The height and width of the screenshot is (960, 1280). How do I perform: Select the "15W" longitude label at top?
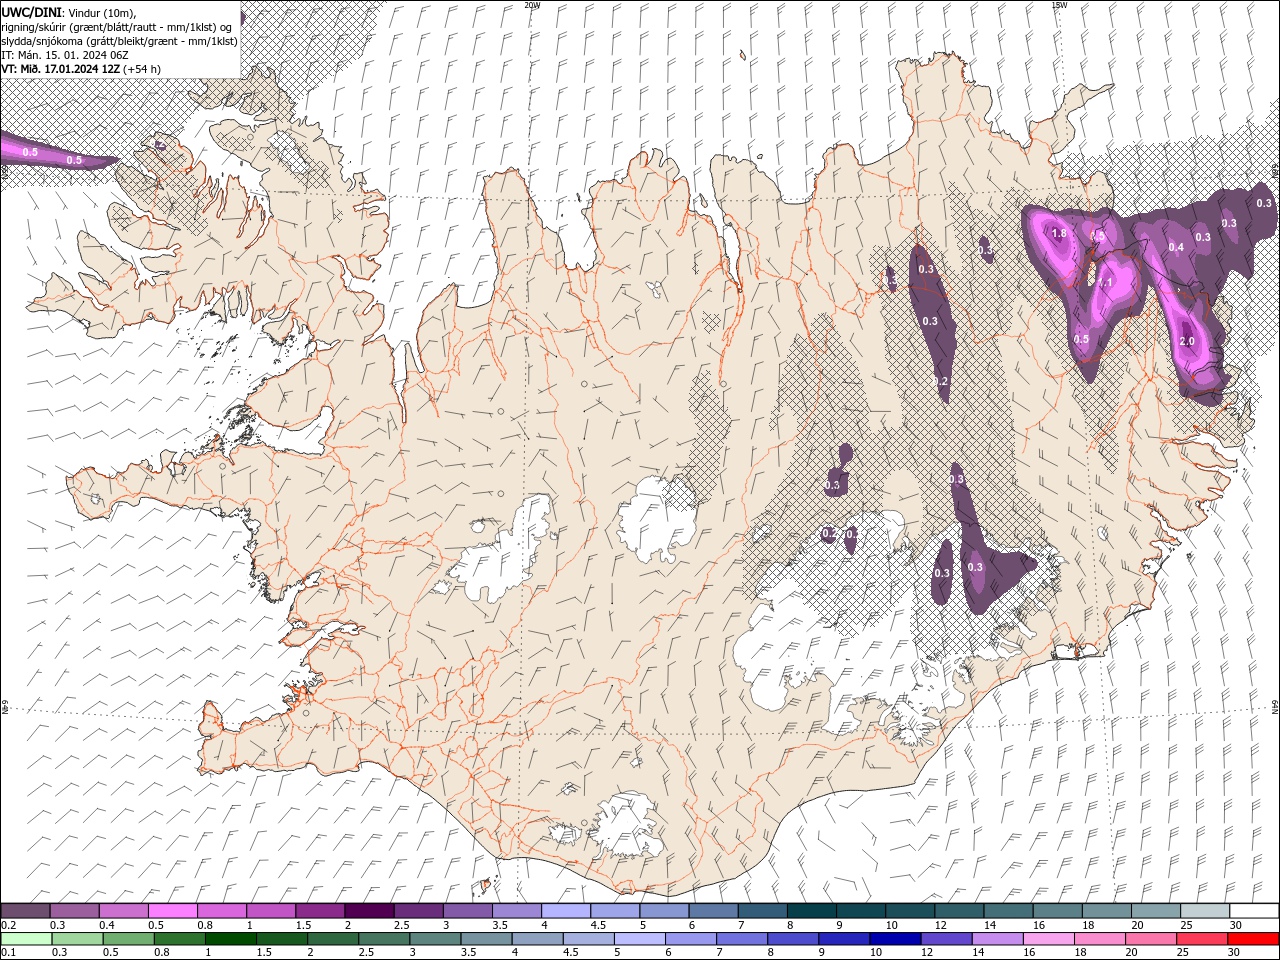[1059, 5]
